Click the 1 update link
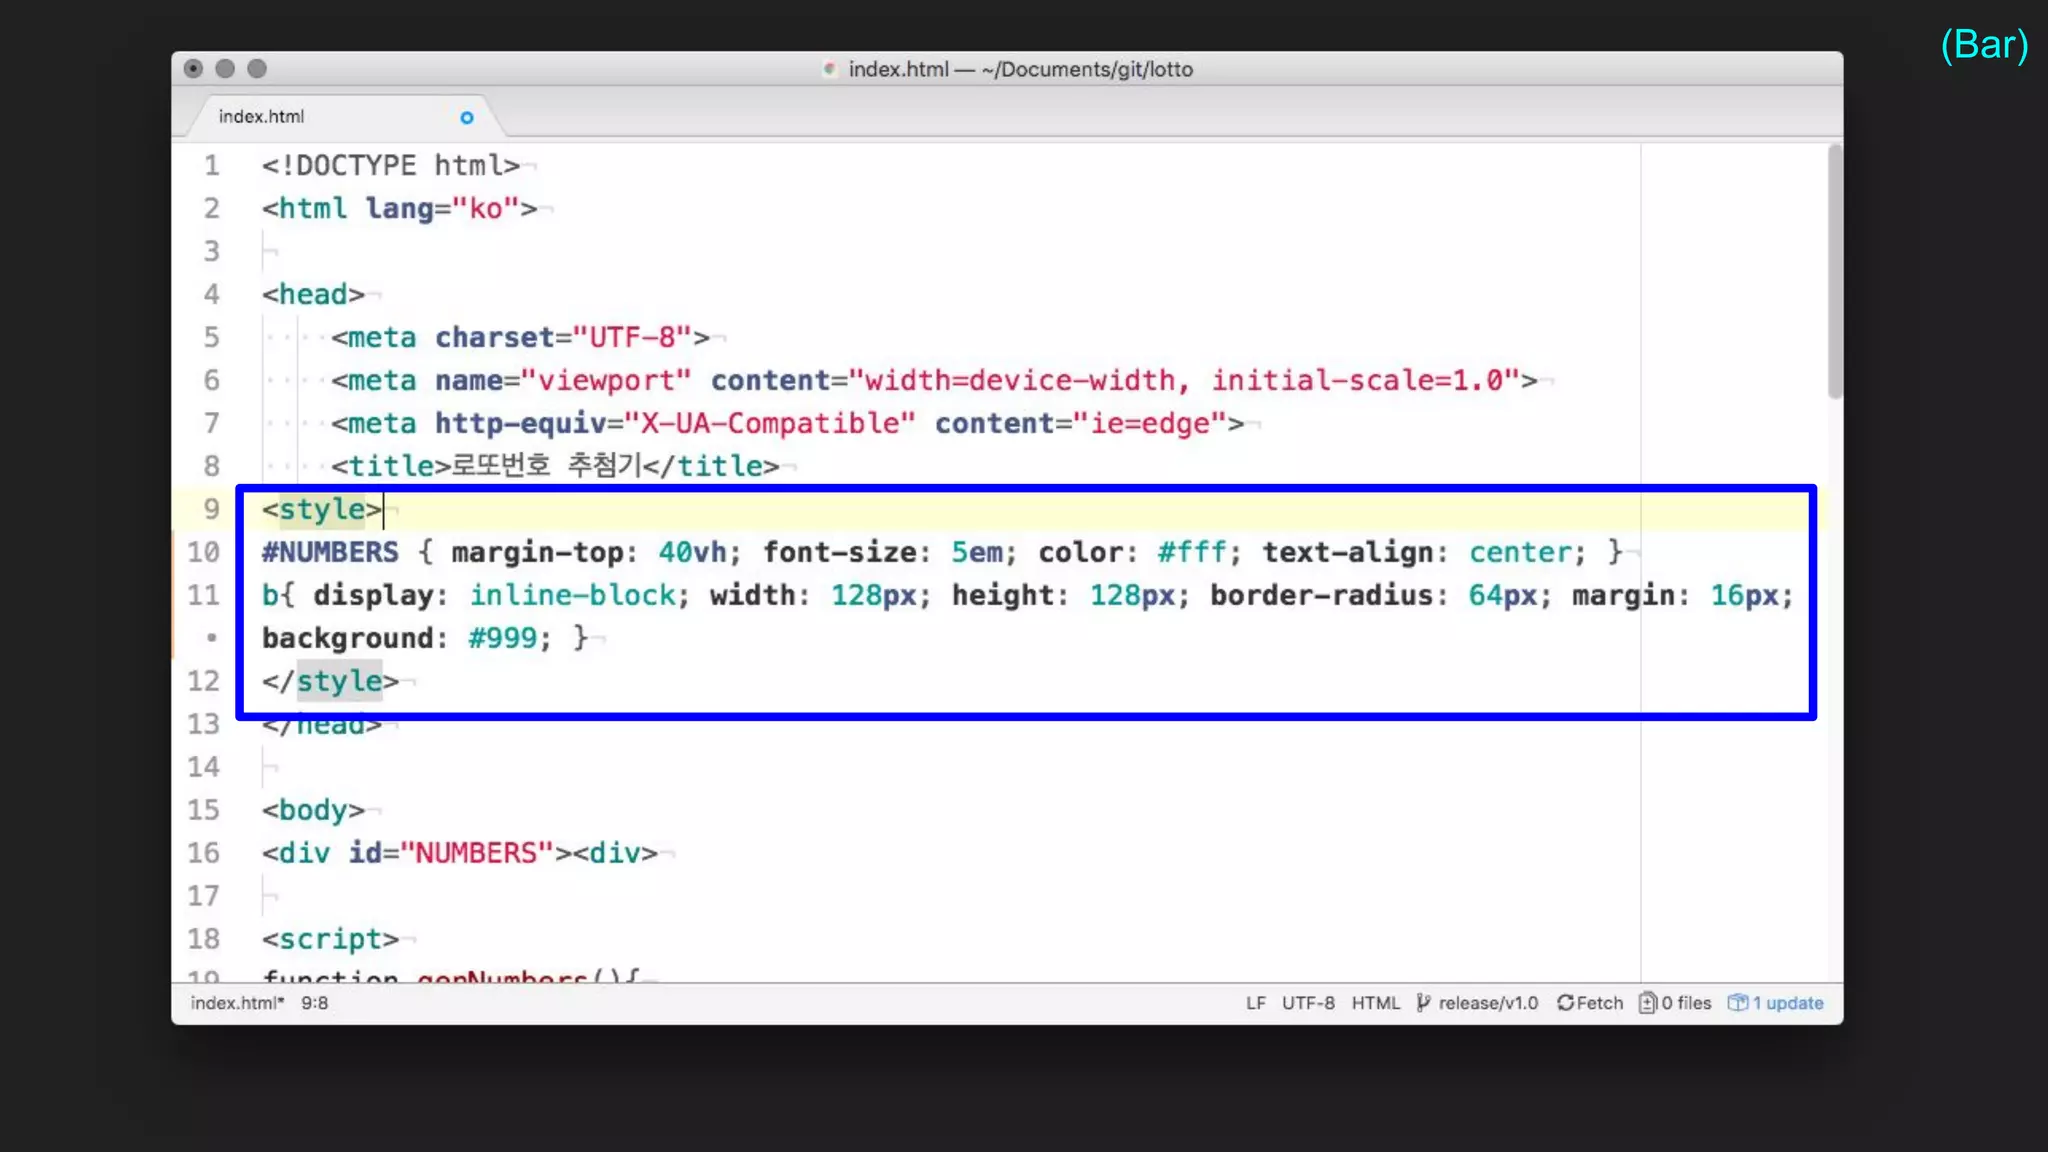Image resolution: width=2048 pixels, height=1152 pixels. point(1788,1003)
